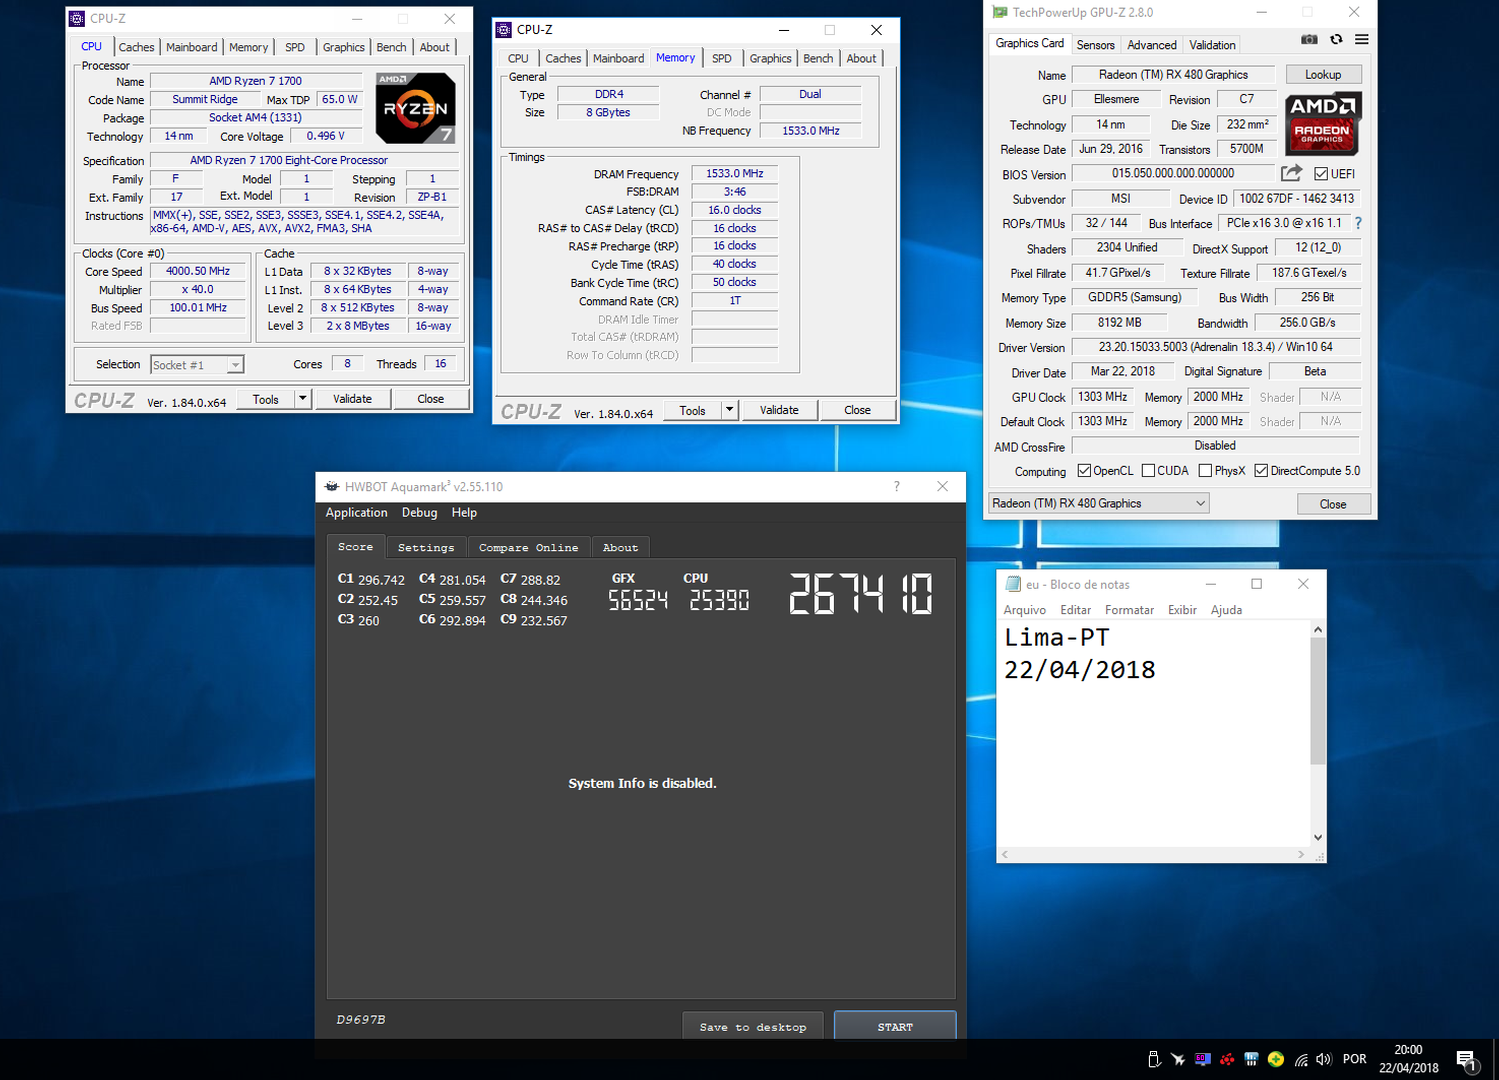Click the CPU-Z icon in the CPU window title bar
This screenshot has height=1080, width=1499.
(x=77, y=19)
